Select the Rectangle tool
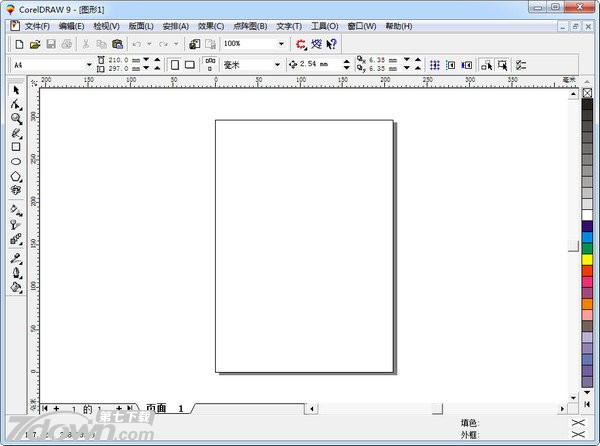The width and height of the screenshot is (600, 446). 16,146
